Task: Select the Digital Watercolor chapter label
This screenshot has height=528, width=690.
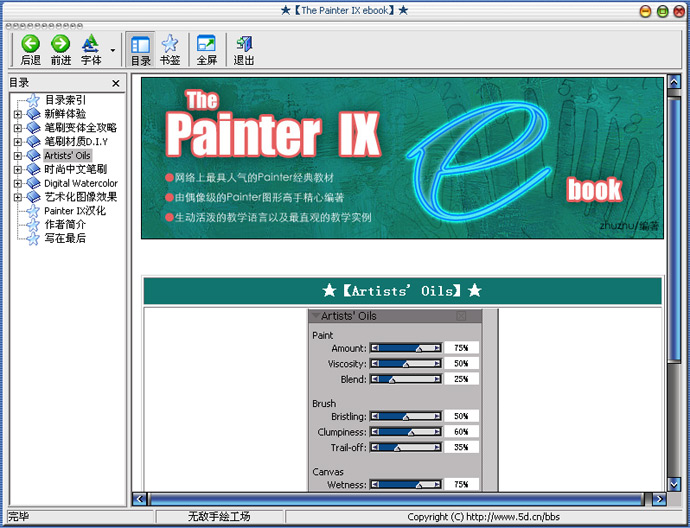Action: point(81,183)
